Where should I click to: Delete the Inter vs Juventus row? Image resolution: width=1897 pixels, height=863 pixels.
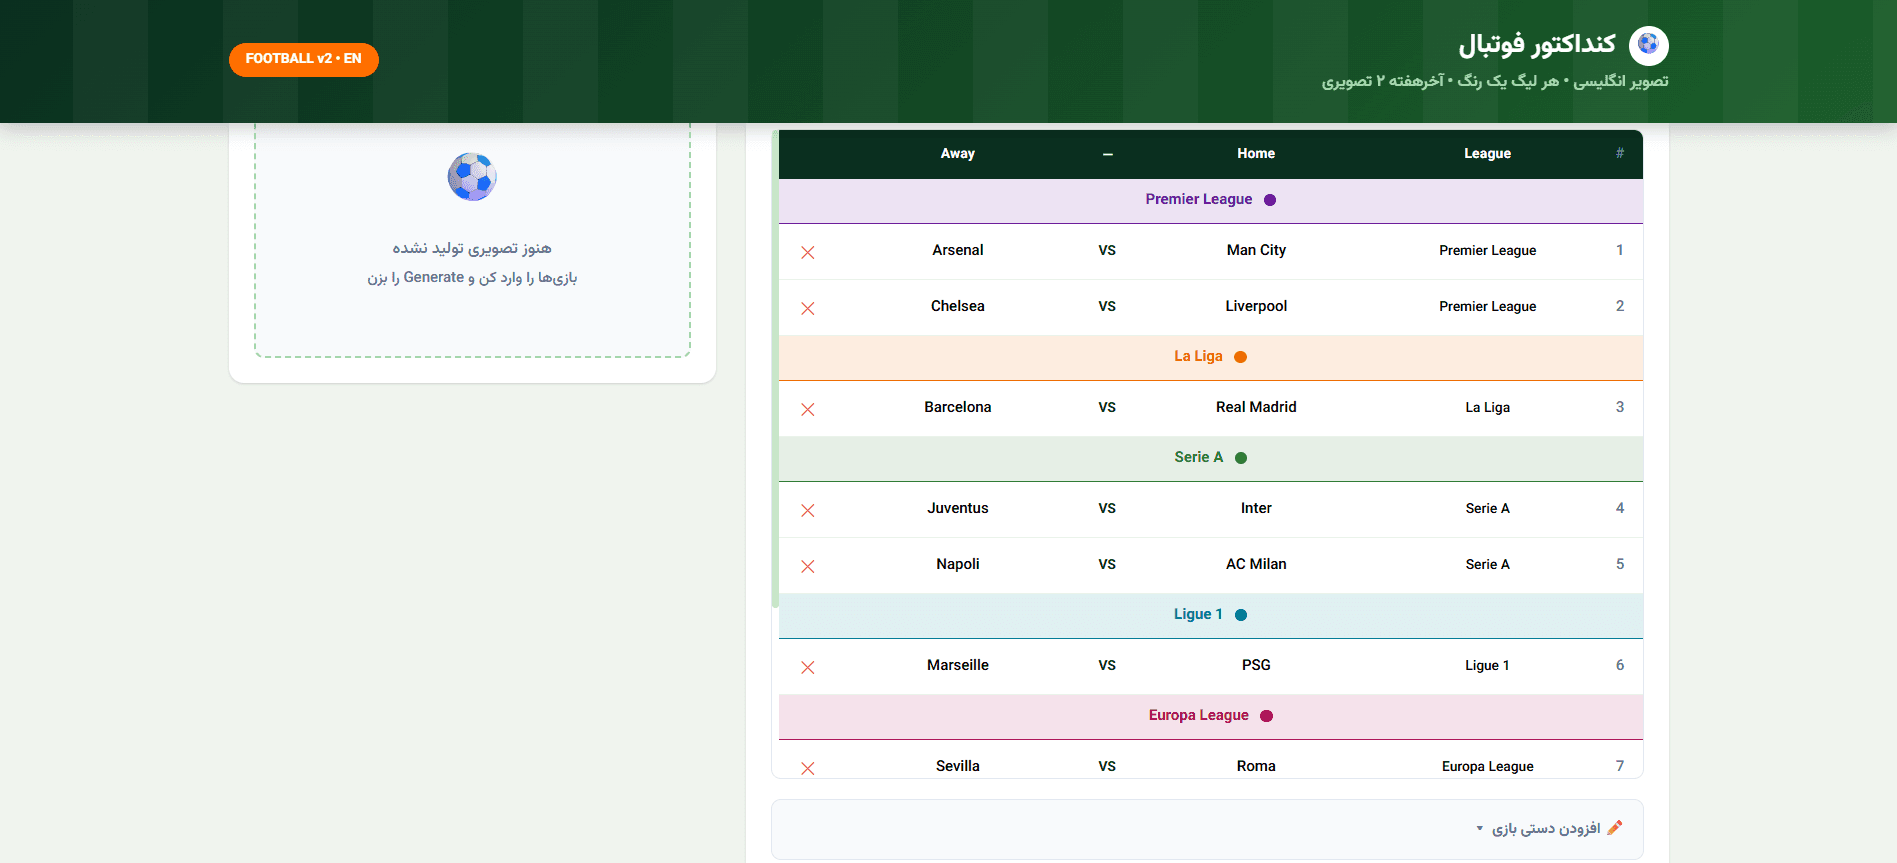[x=808, y=510]
